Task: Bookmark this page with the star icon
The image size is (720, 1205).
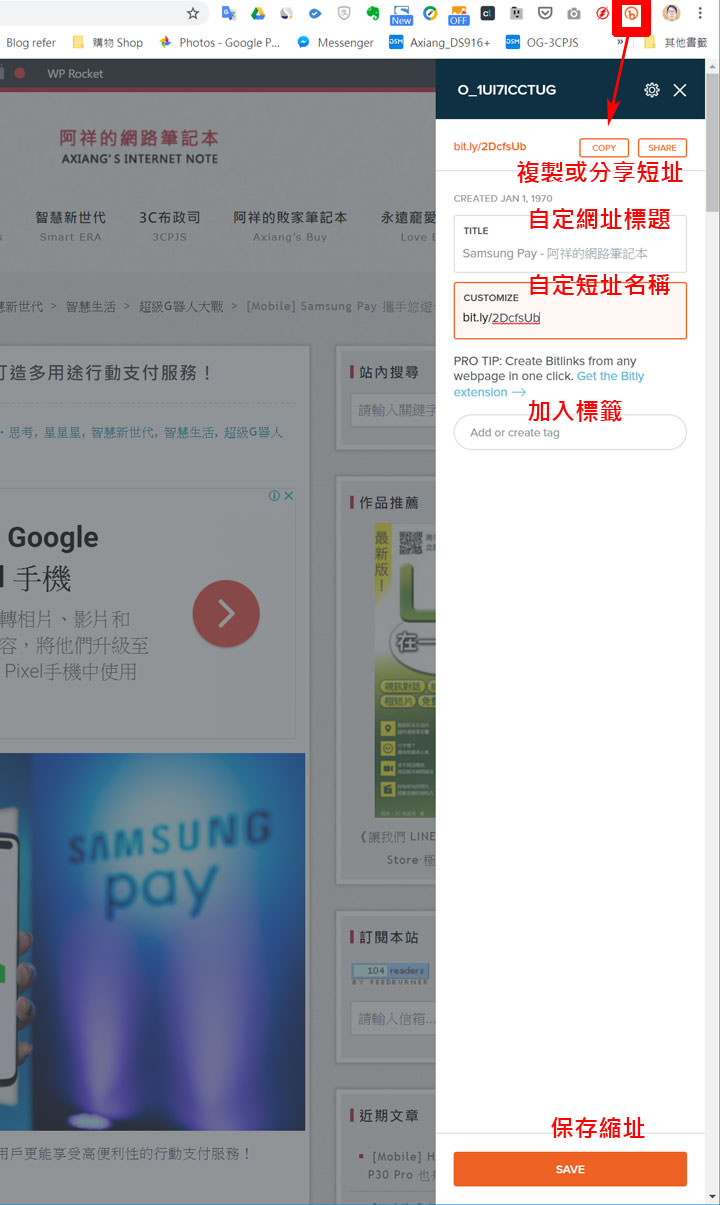Action: [x=193, y=13]
